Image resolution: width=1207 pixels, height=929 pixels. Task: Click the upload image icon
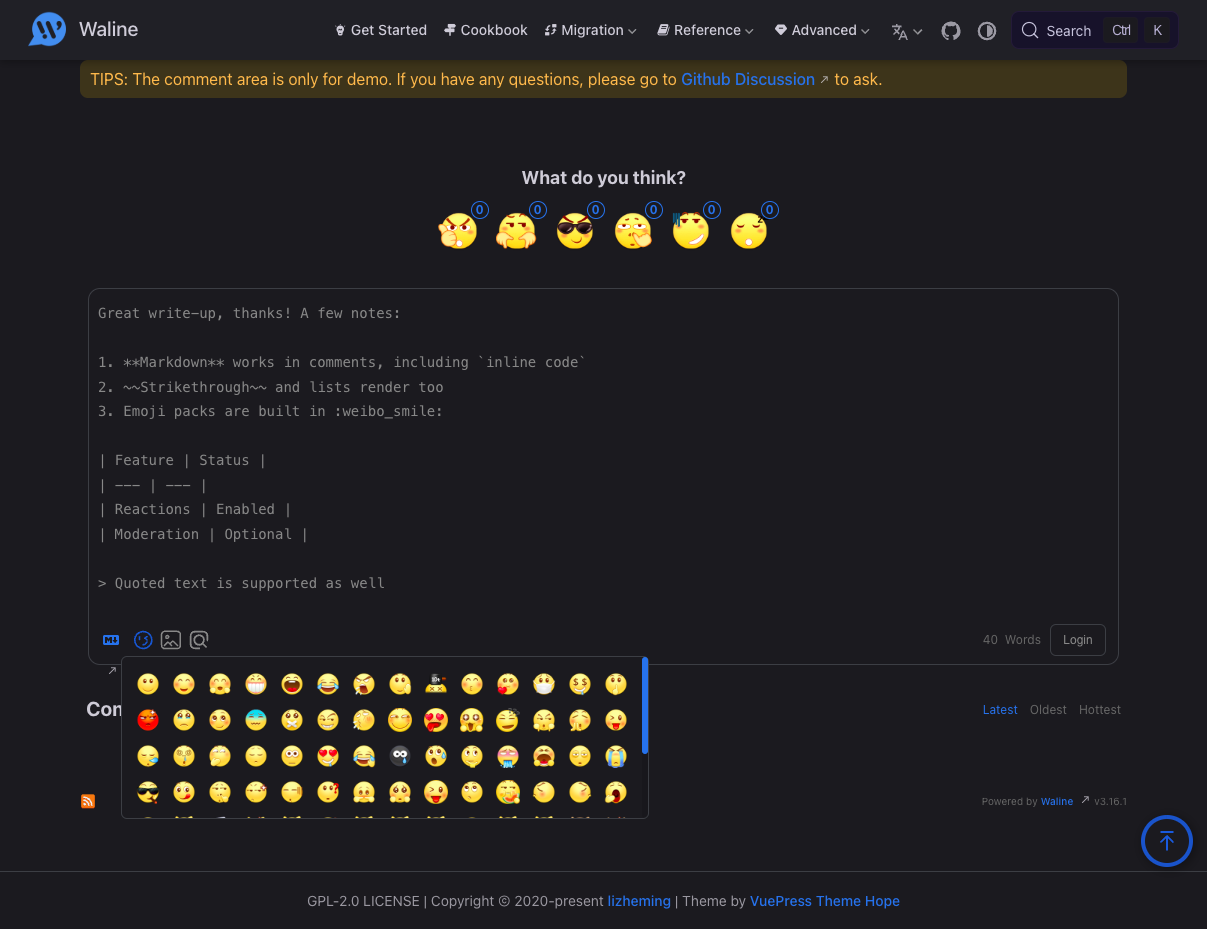[171, 640]
